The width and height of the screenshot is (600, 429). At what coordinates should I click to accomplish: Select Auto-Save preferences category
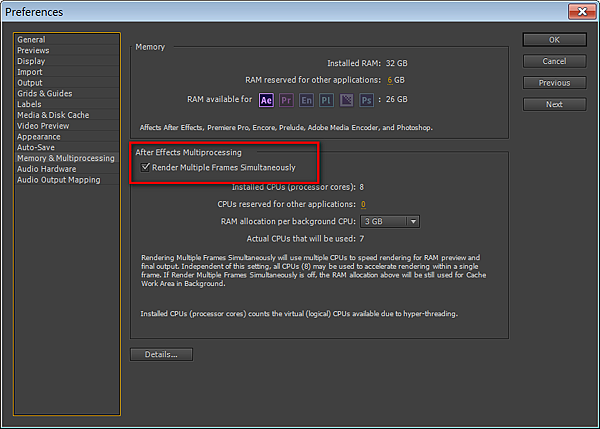pos(67,147)
